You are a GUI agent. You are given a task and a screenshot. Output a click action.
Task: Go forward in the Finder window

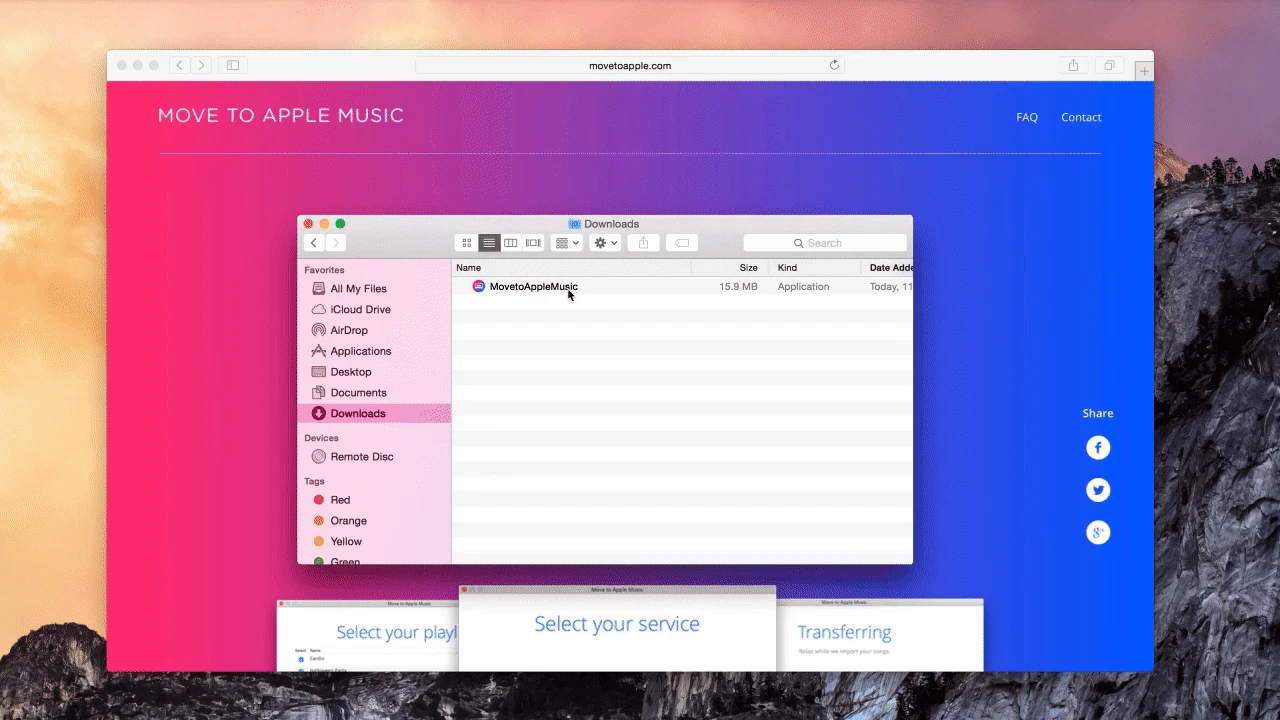click(336, 243)
